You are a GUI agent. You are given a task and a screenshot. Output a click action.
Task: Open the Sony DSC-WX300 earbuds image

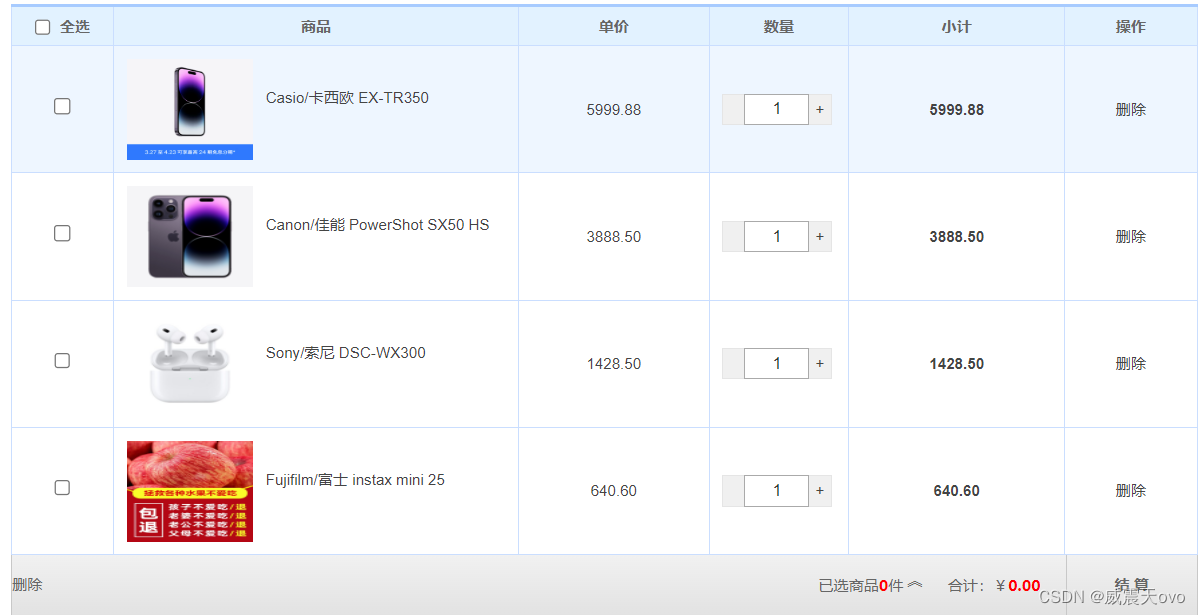(x=190, y=363)
